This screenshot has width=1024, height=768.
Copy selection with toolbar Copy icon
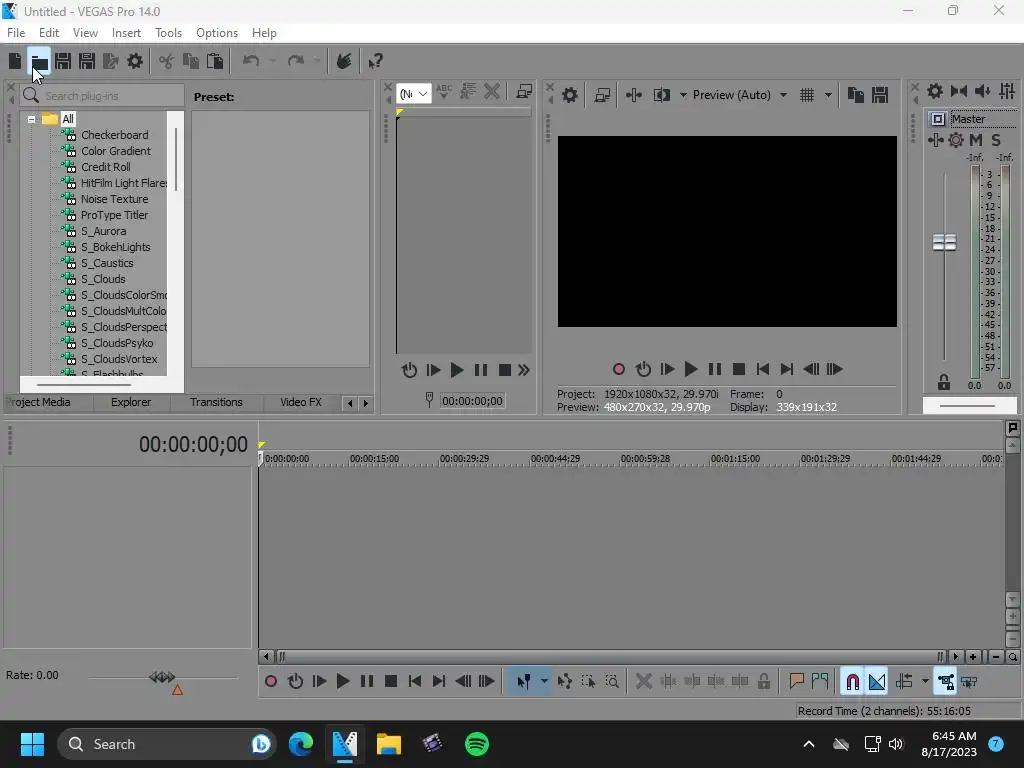tap(191, 61)
